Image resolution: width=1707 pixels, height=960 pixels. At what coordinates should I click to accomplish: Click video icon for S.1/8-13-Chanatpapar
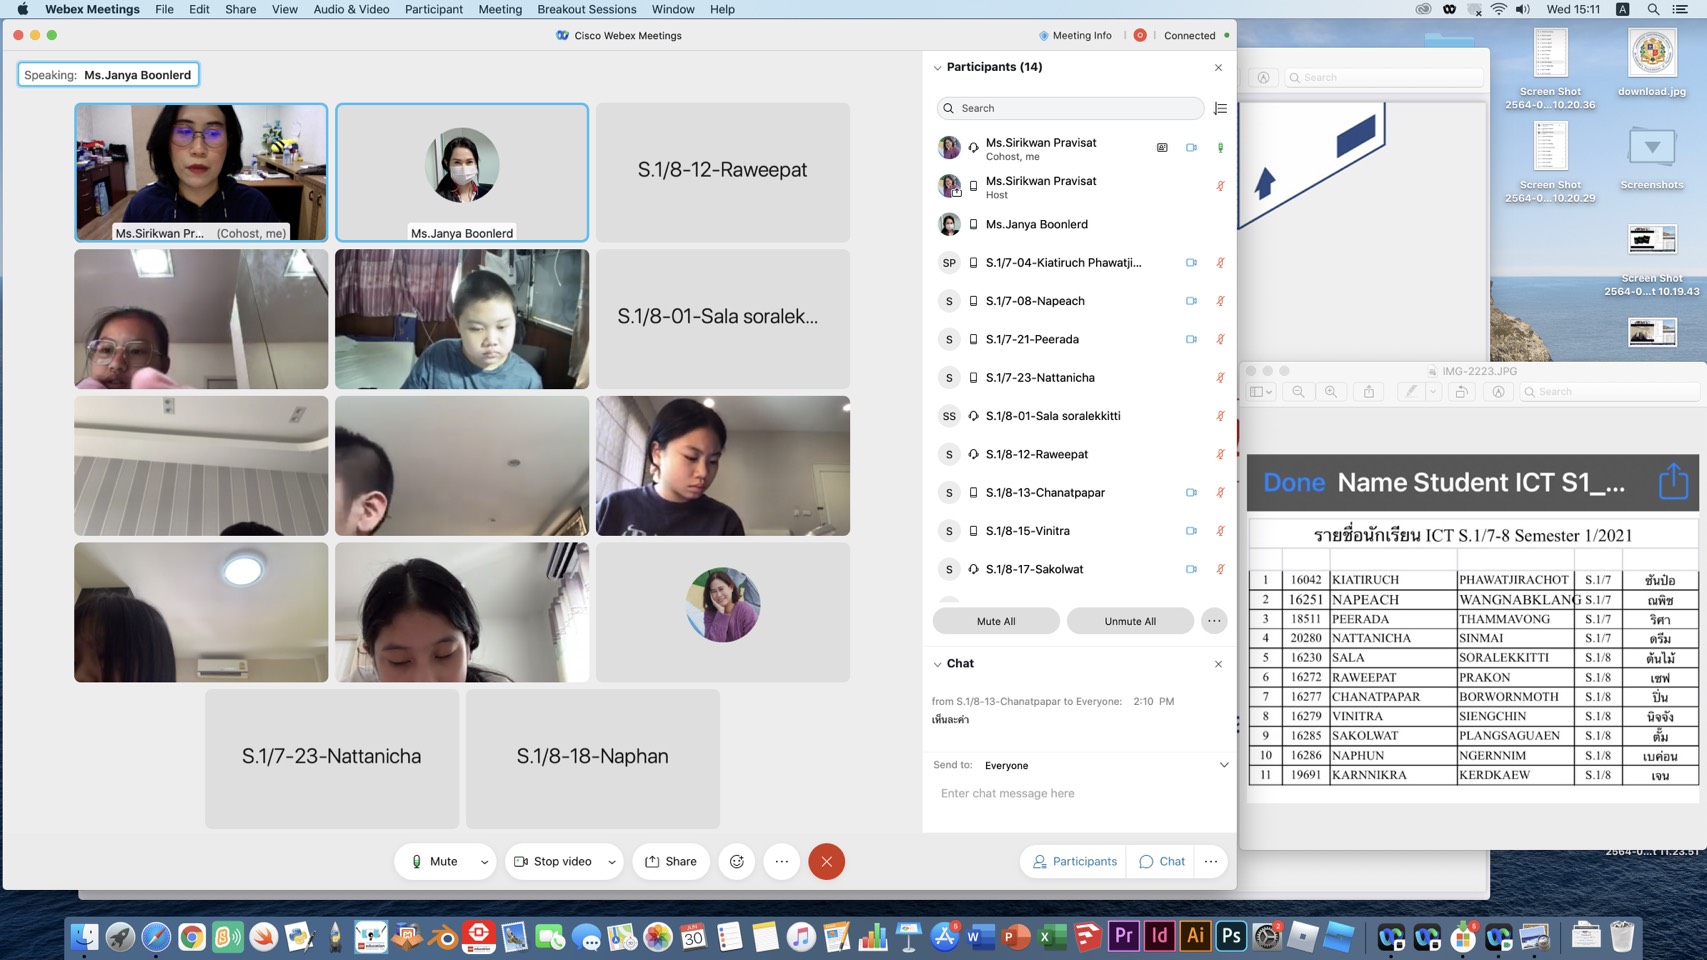point(1191,493)
